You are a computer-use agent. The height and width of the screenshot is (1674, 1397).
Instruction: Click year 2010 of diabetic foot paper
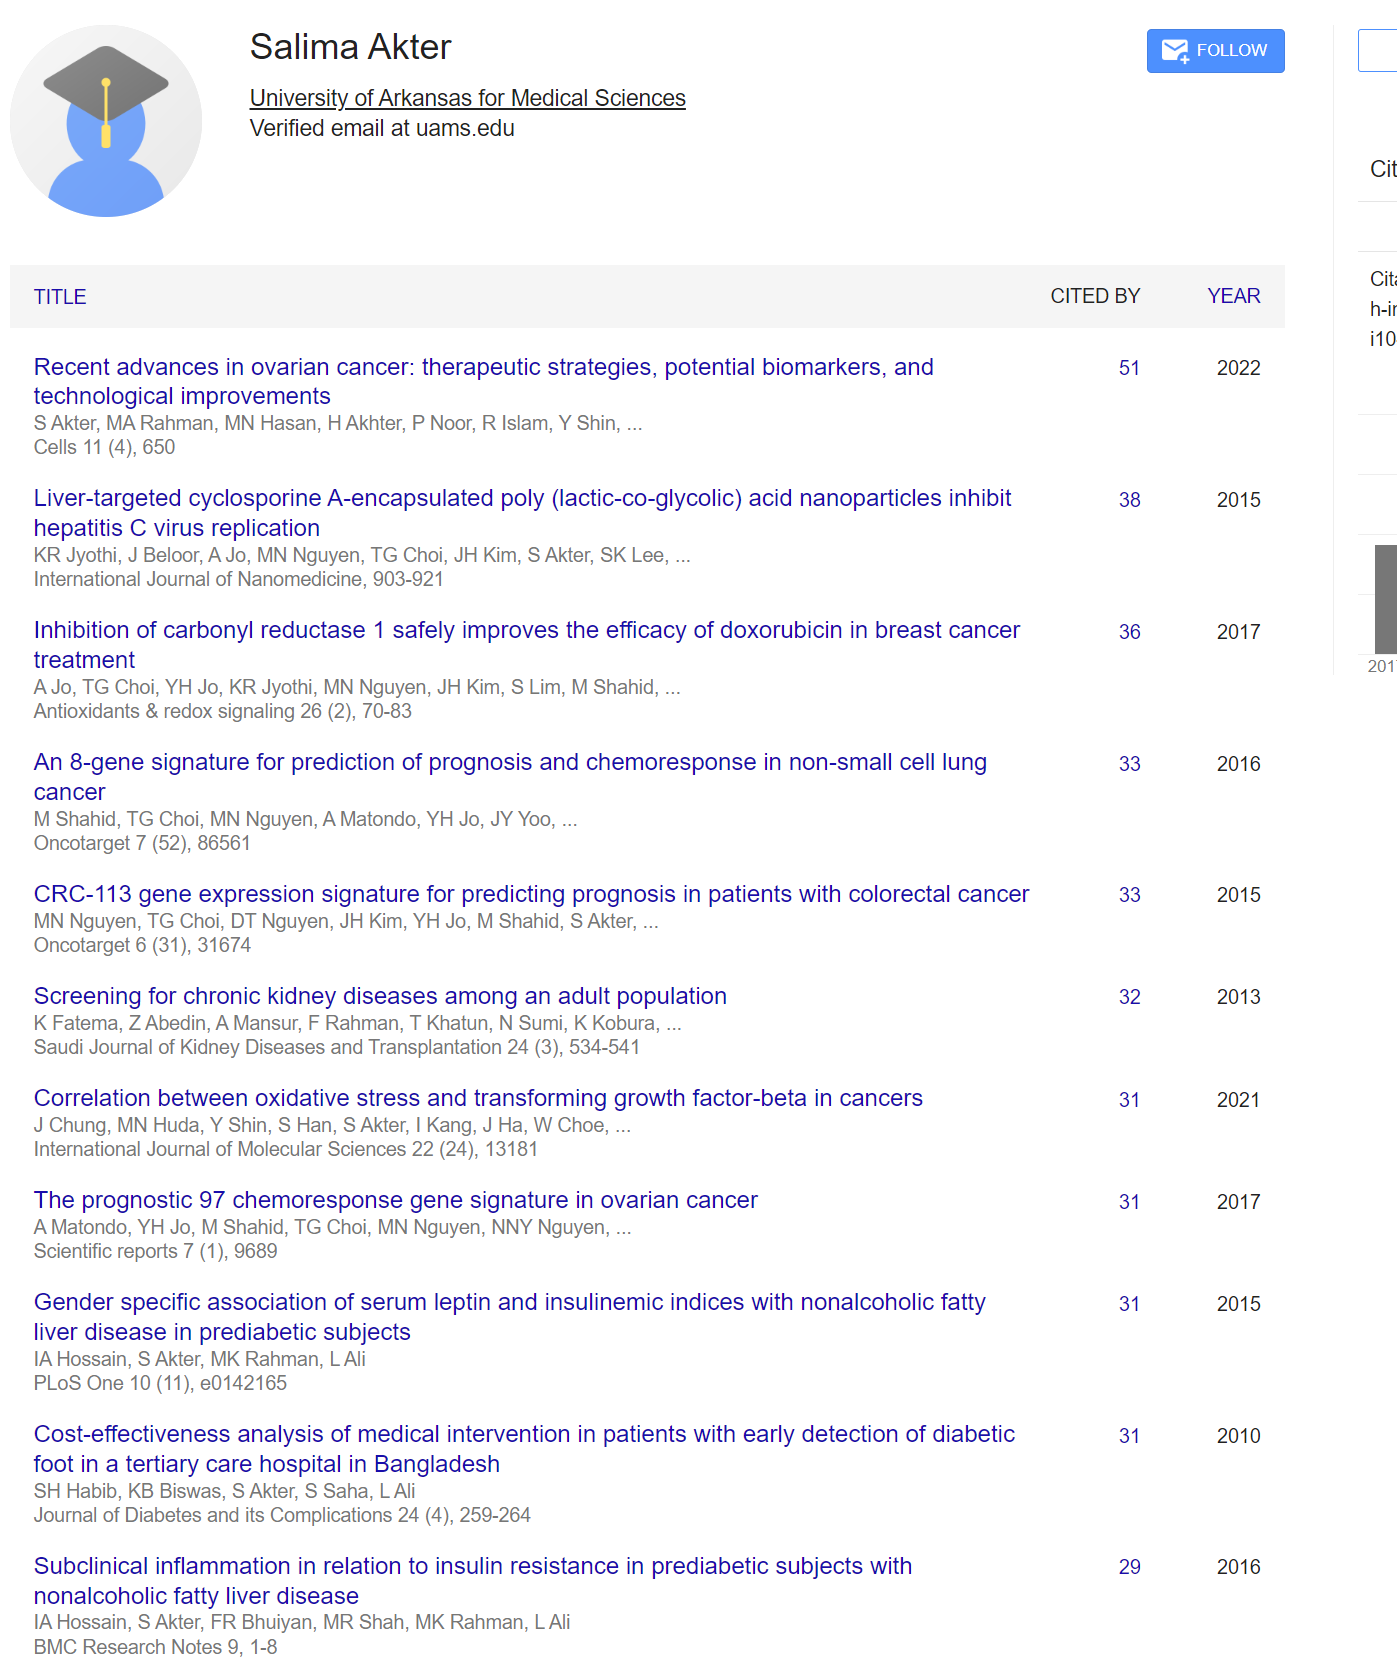[x=1238, y=1436]
